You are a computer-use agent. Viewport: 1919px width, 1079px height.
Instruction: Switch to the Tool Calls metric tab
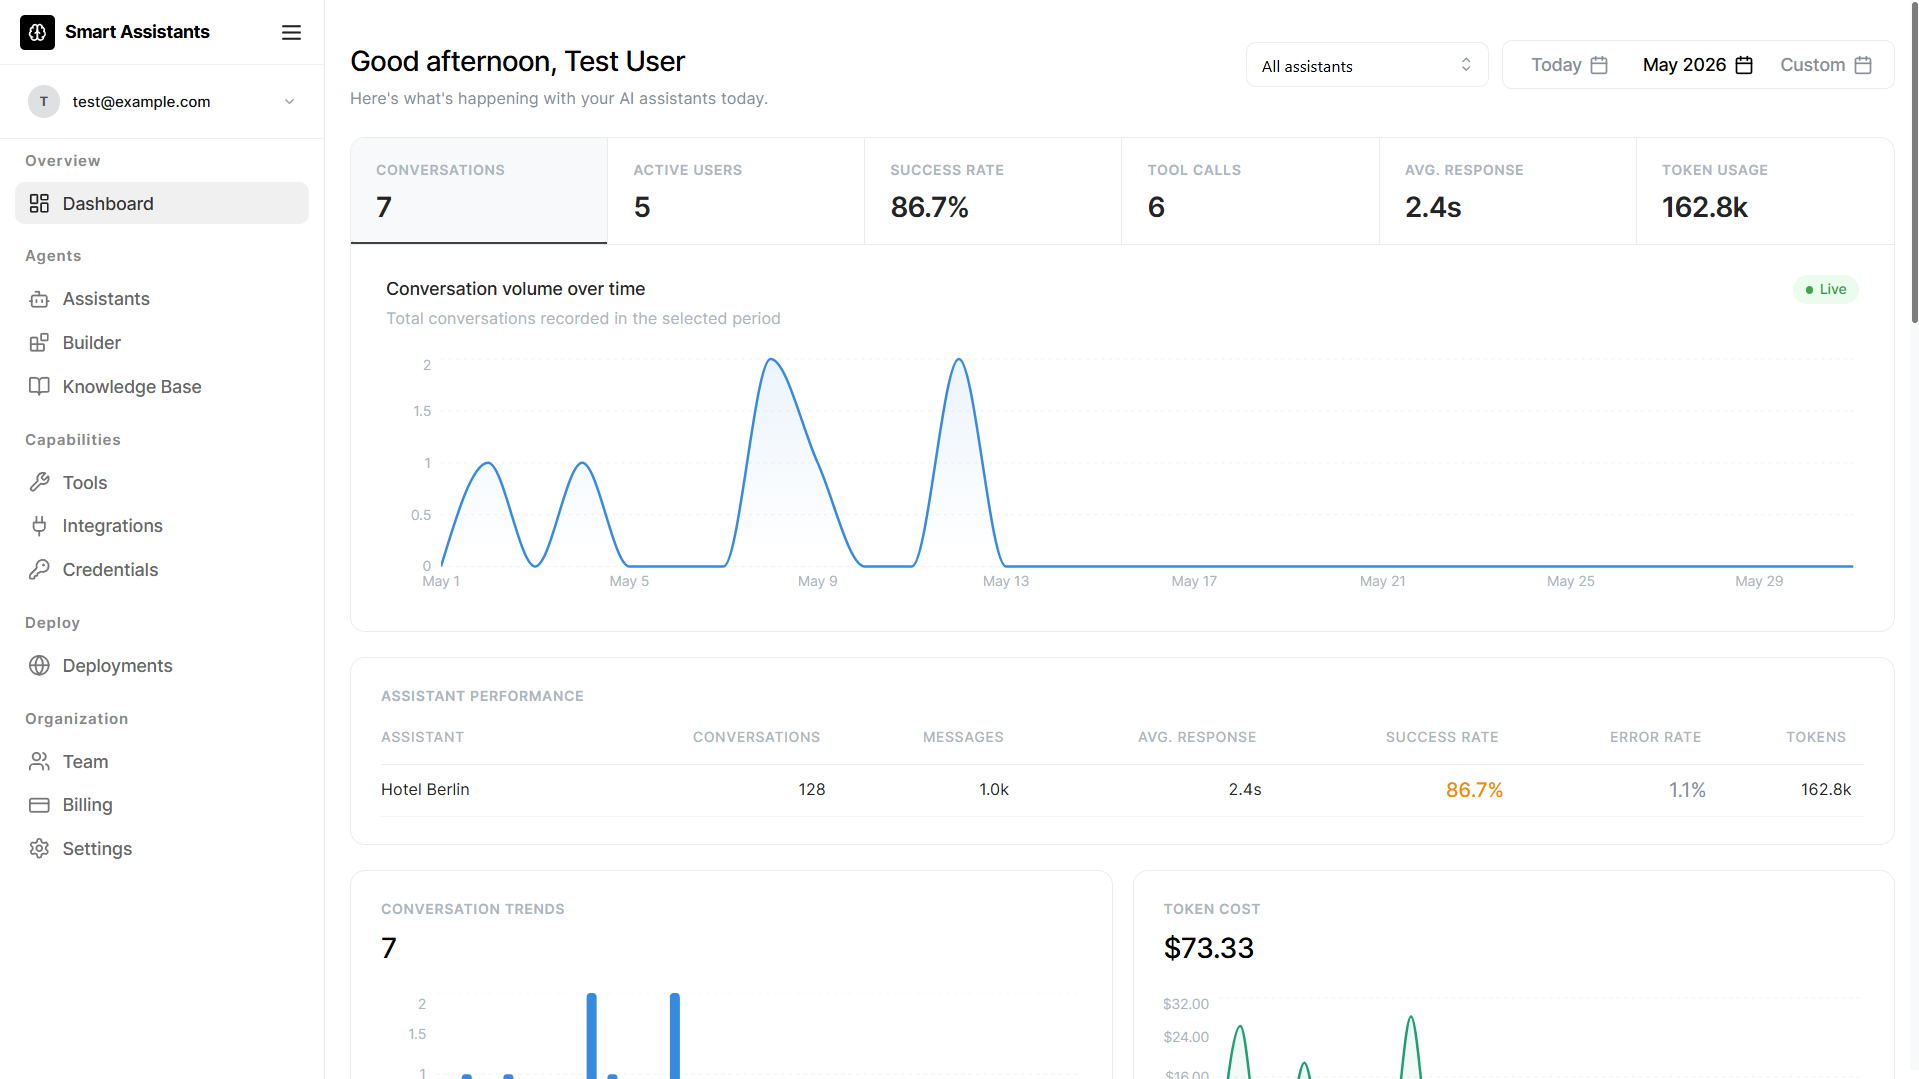pyautogui.click(x=1250, y=191)
